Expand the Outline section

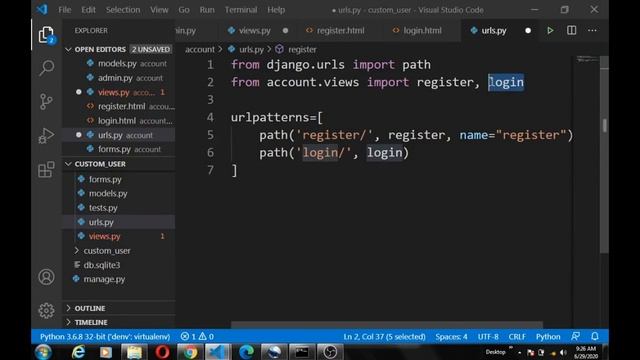tap(90, 308)
